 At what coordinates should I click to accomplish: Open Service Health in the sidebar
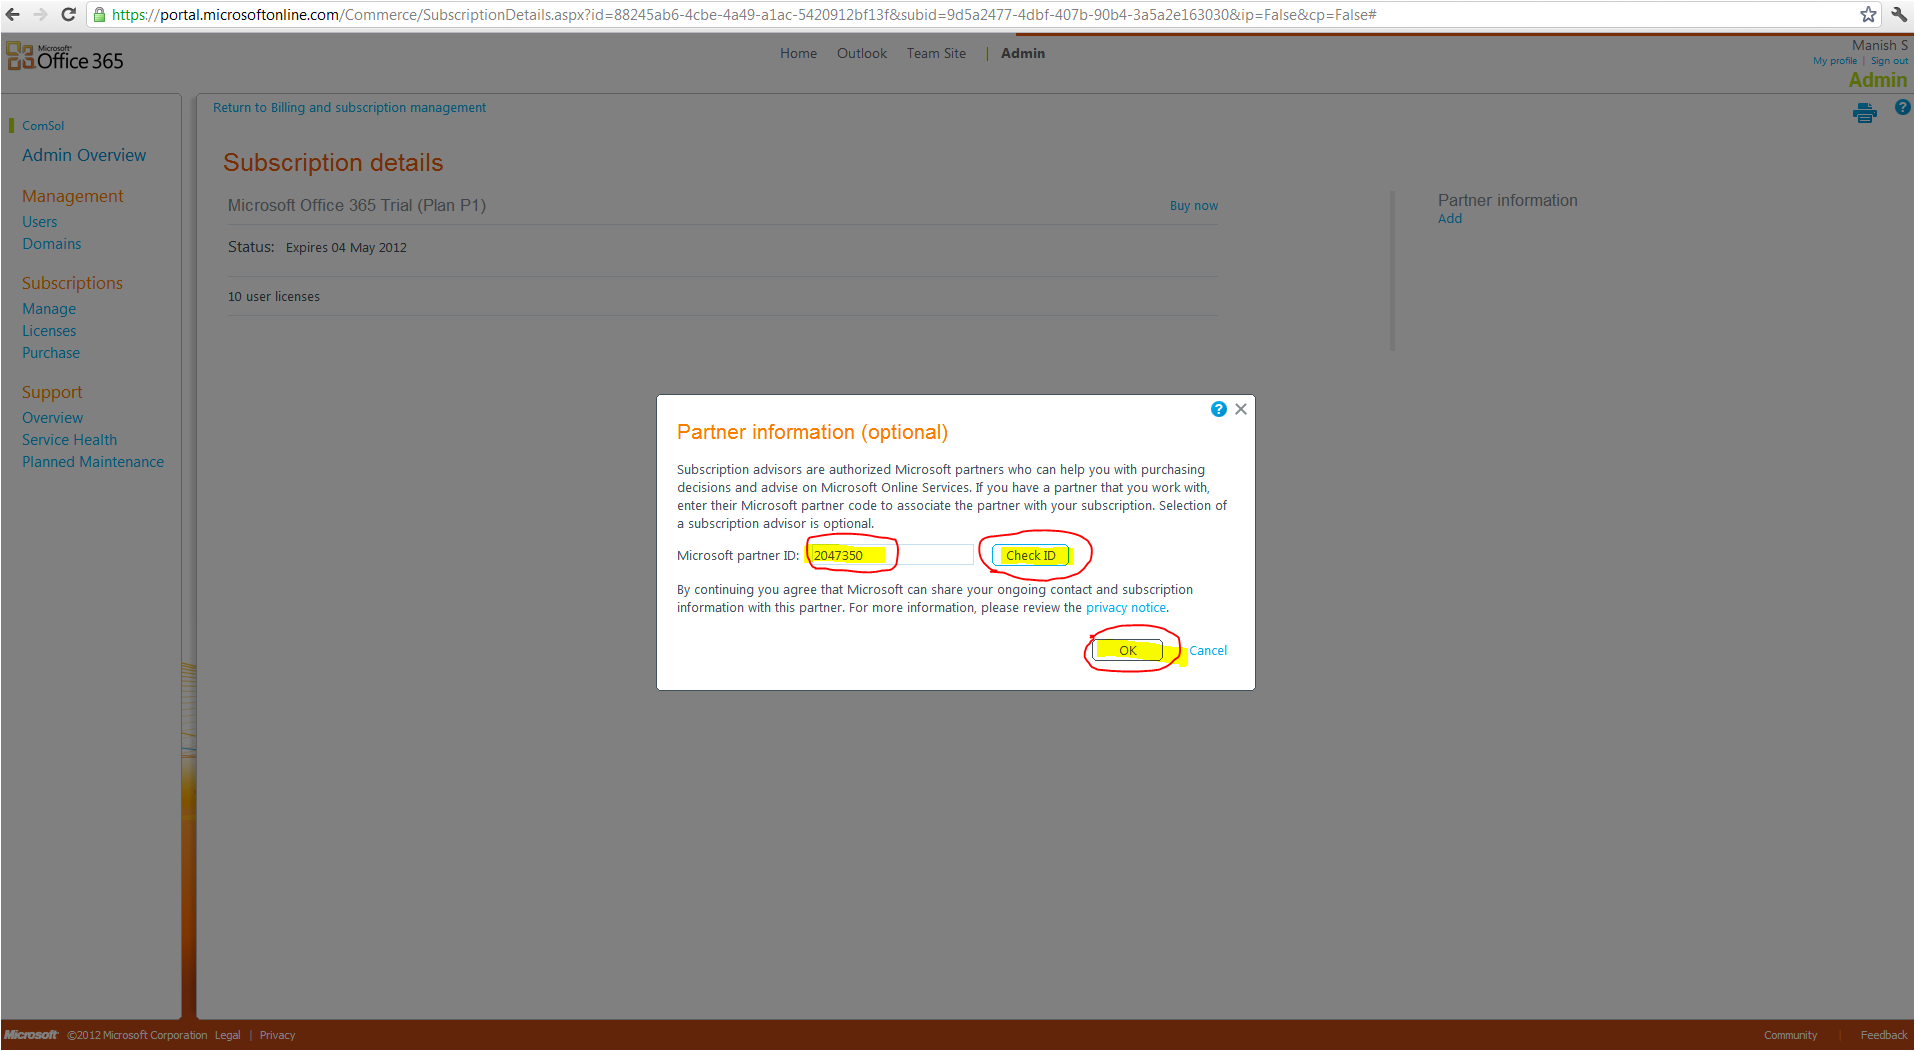click(x=69, y=440)
